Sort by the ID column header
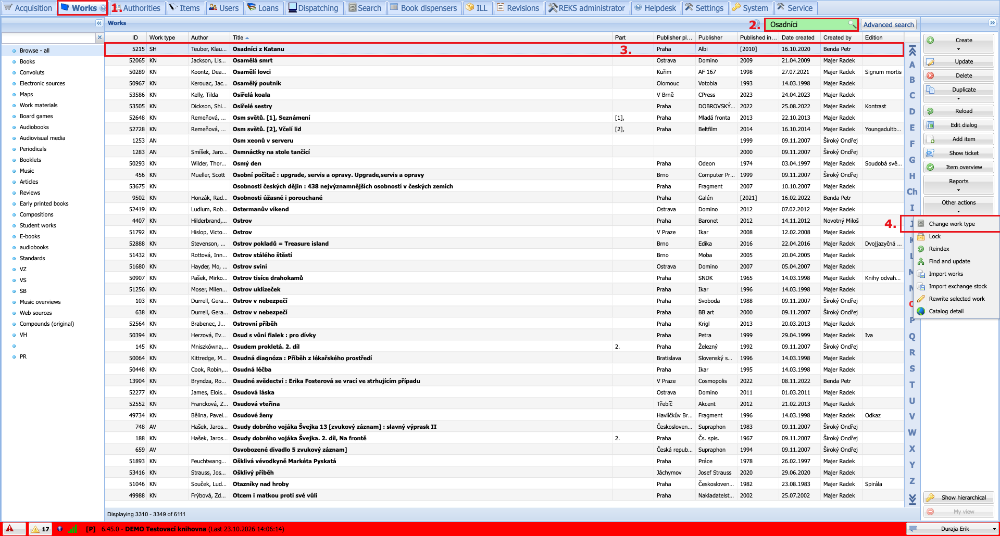Viewport: 1000px width, 536px height. coord(125,38)
